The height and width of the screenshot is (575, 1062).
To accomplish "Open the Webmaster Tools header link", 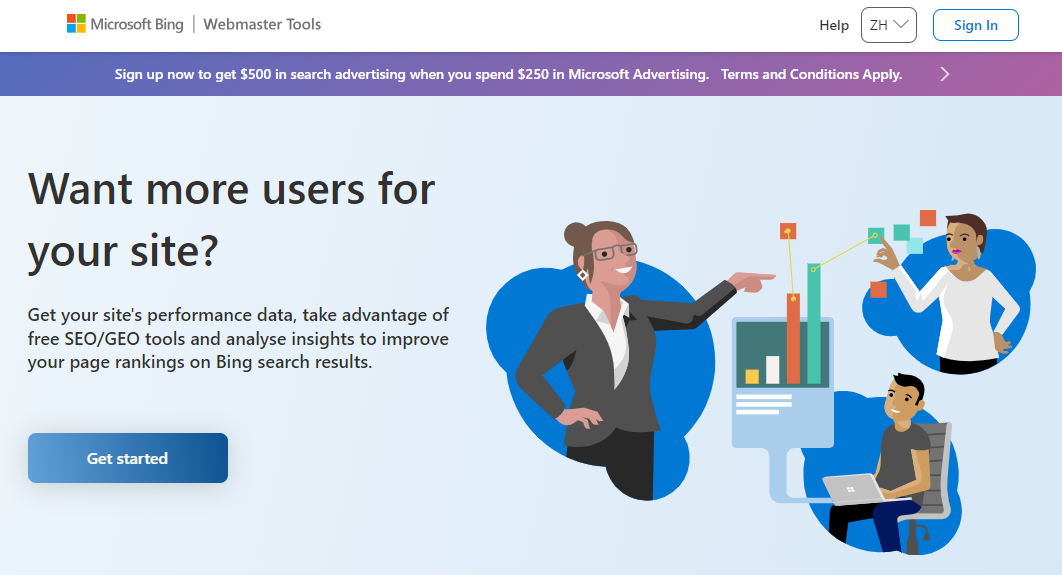I will click(262, 24).
